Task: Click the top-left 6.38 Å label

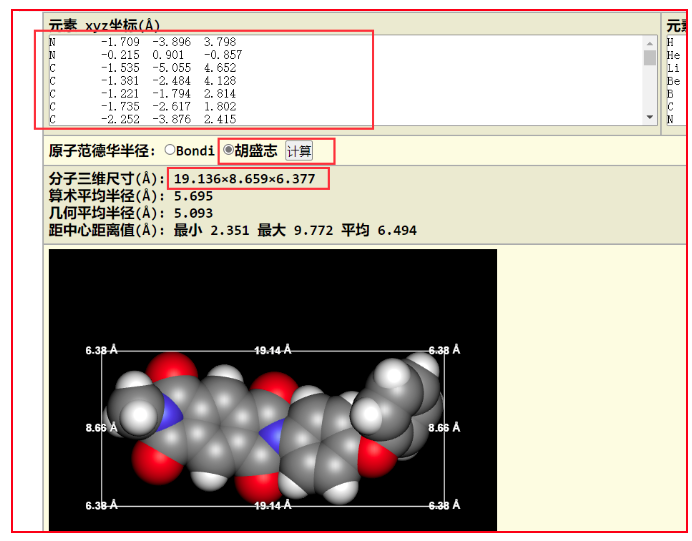Action: [x=102, y=350]
